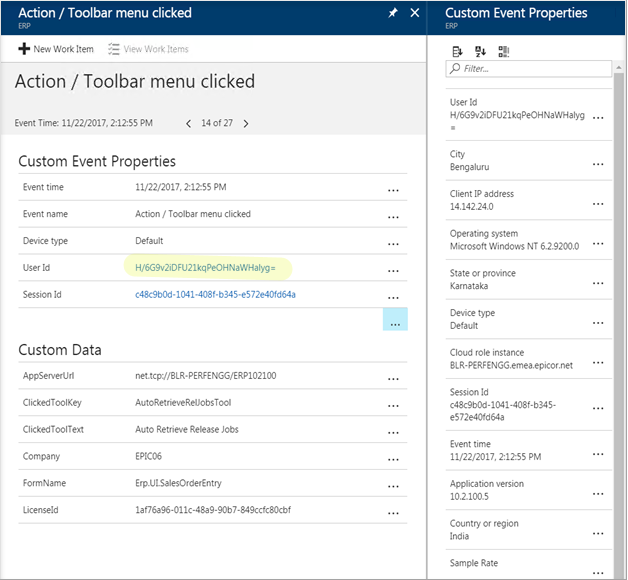Open ellipsis for Session Id in right panel
The height and width of the screenshot is (580, 628).
point(598,409)
